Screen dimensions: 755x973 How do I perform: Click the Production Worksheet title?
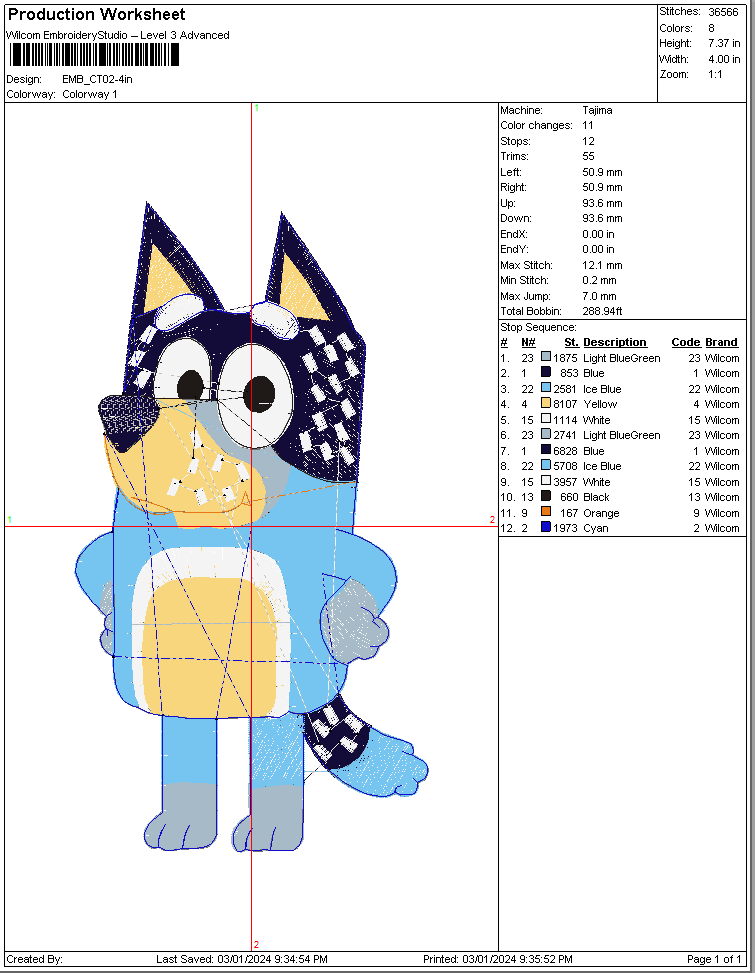[96, 14]
